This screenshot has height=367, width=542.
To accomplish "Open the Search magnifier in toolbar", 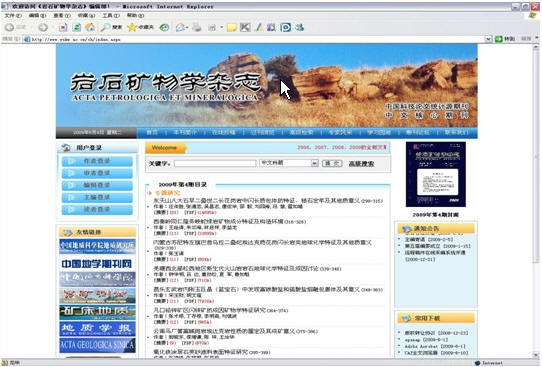I will [x=105, y=27].
